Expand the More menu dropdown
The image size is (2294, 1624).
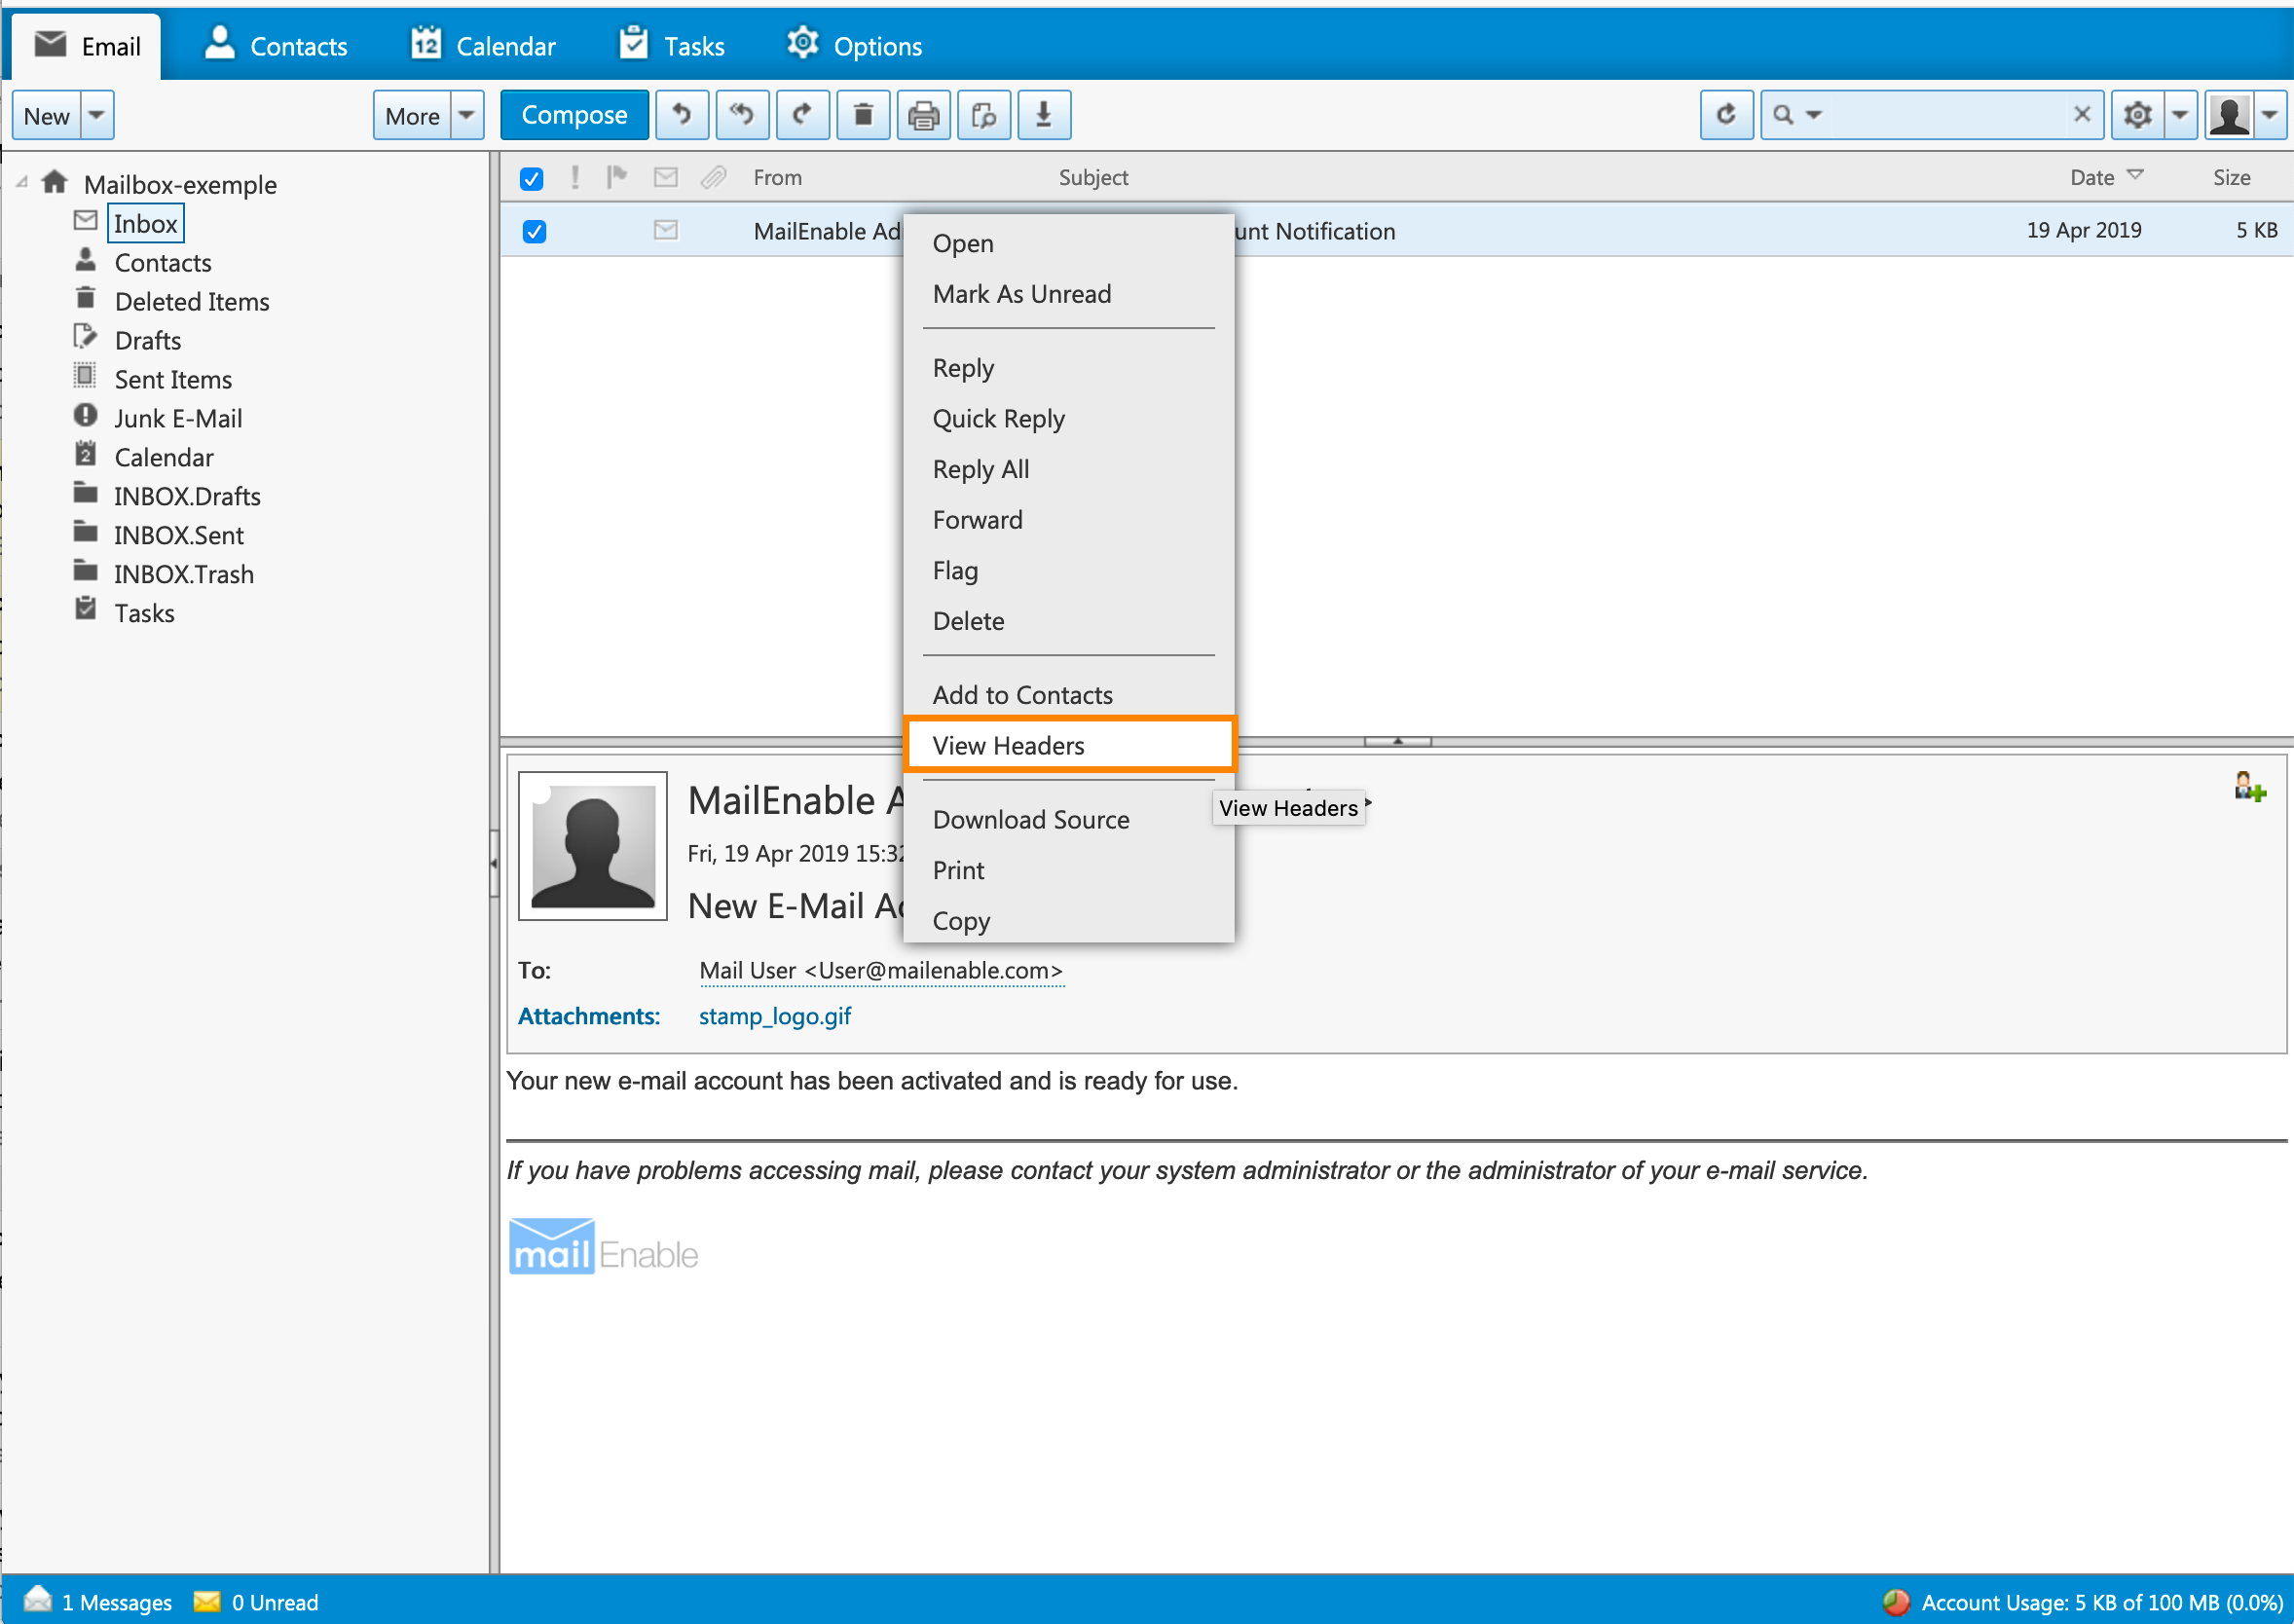[466, 114]
